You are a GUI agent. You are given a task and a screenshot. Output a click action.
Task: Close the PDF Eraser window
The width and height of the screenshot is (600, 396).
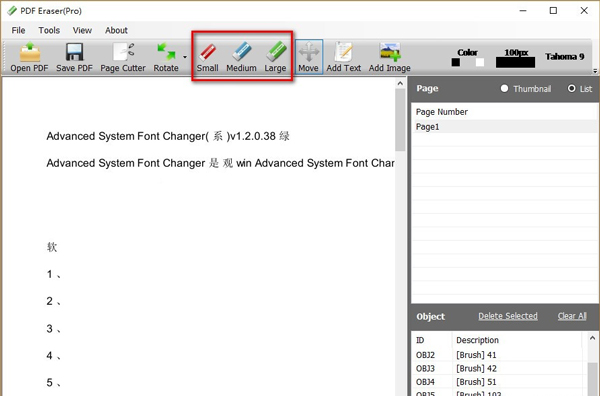584,11
